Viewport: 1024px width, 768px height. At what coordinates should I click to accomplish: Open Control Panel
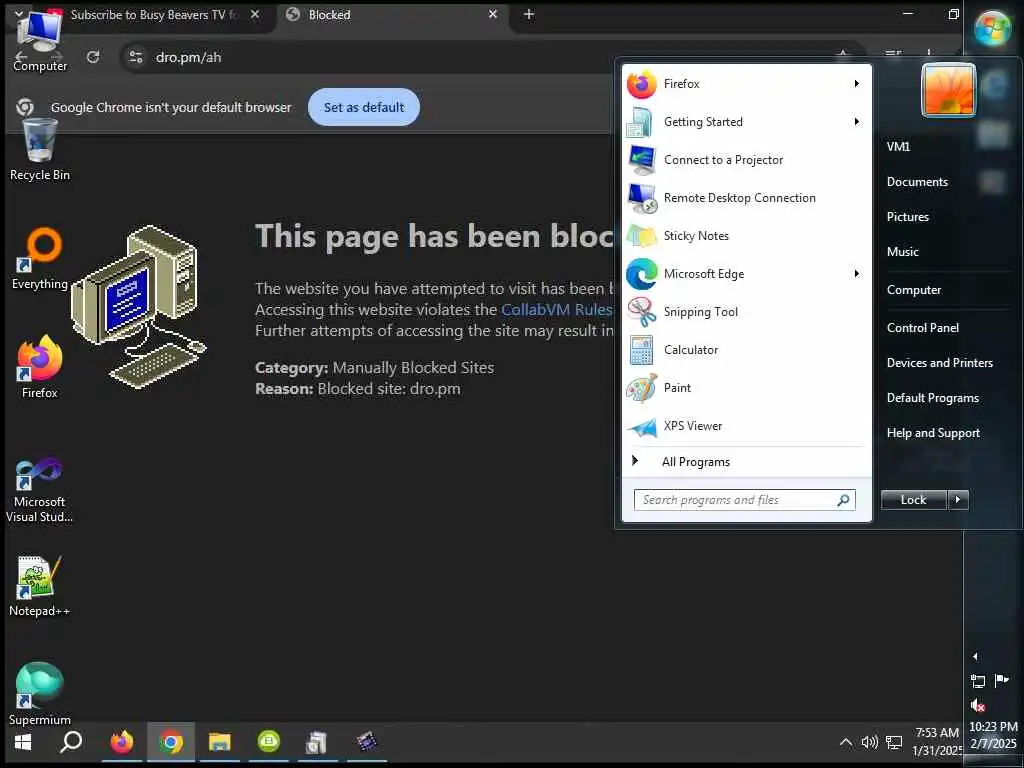click(923, 328)
